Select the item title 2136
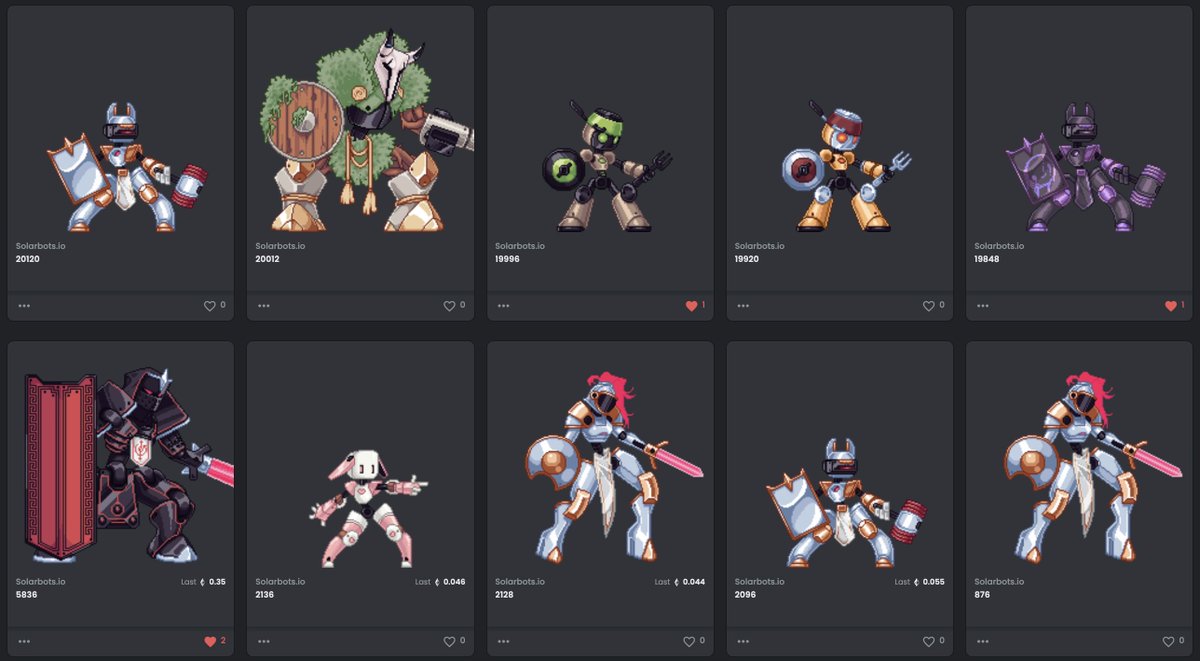Viewport: 1200px width, 661px height. (265, 595)
